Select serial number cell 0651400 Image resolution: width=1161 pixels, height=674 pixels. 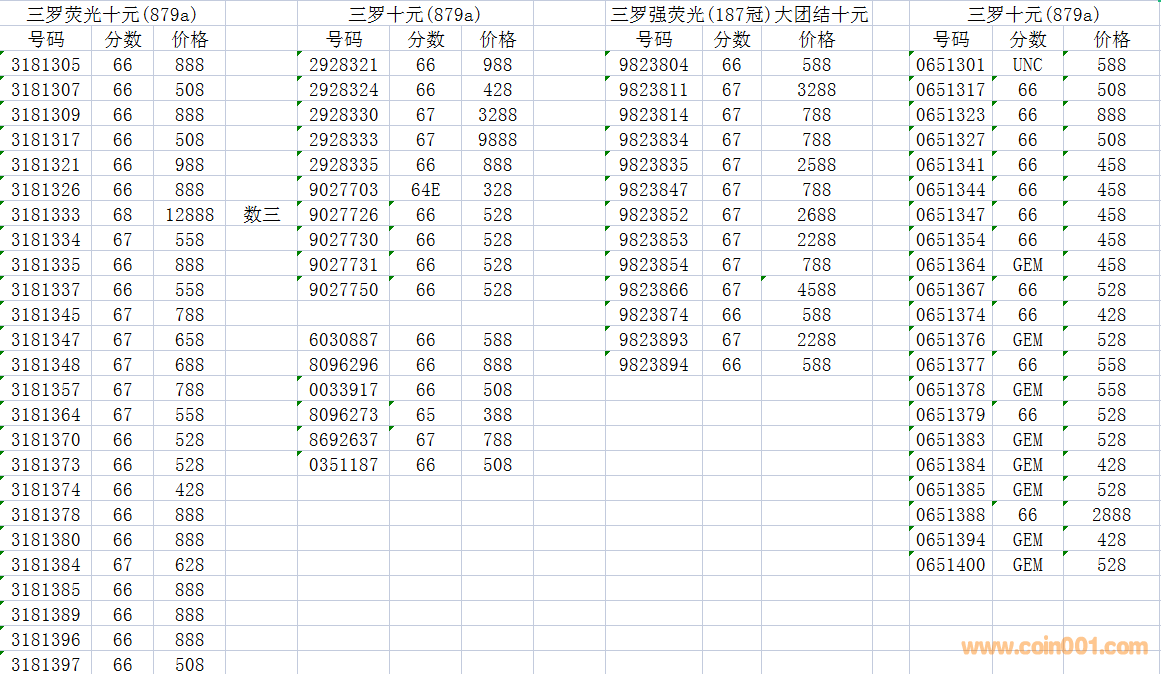tap(951, 565)
